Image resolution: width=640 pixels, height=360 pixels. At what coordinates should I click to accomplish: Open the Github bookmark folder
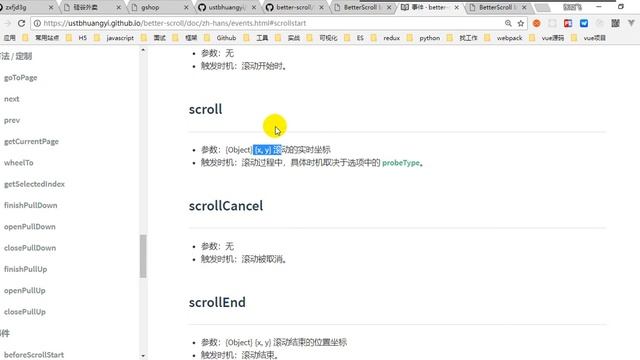[221, 38]
